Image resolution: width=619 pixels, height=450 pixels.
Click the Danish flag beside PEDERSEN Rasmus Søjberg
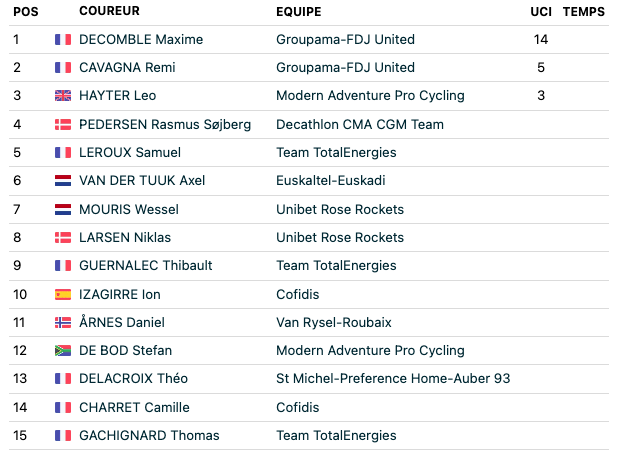click(63, 124)
